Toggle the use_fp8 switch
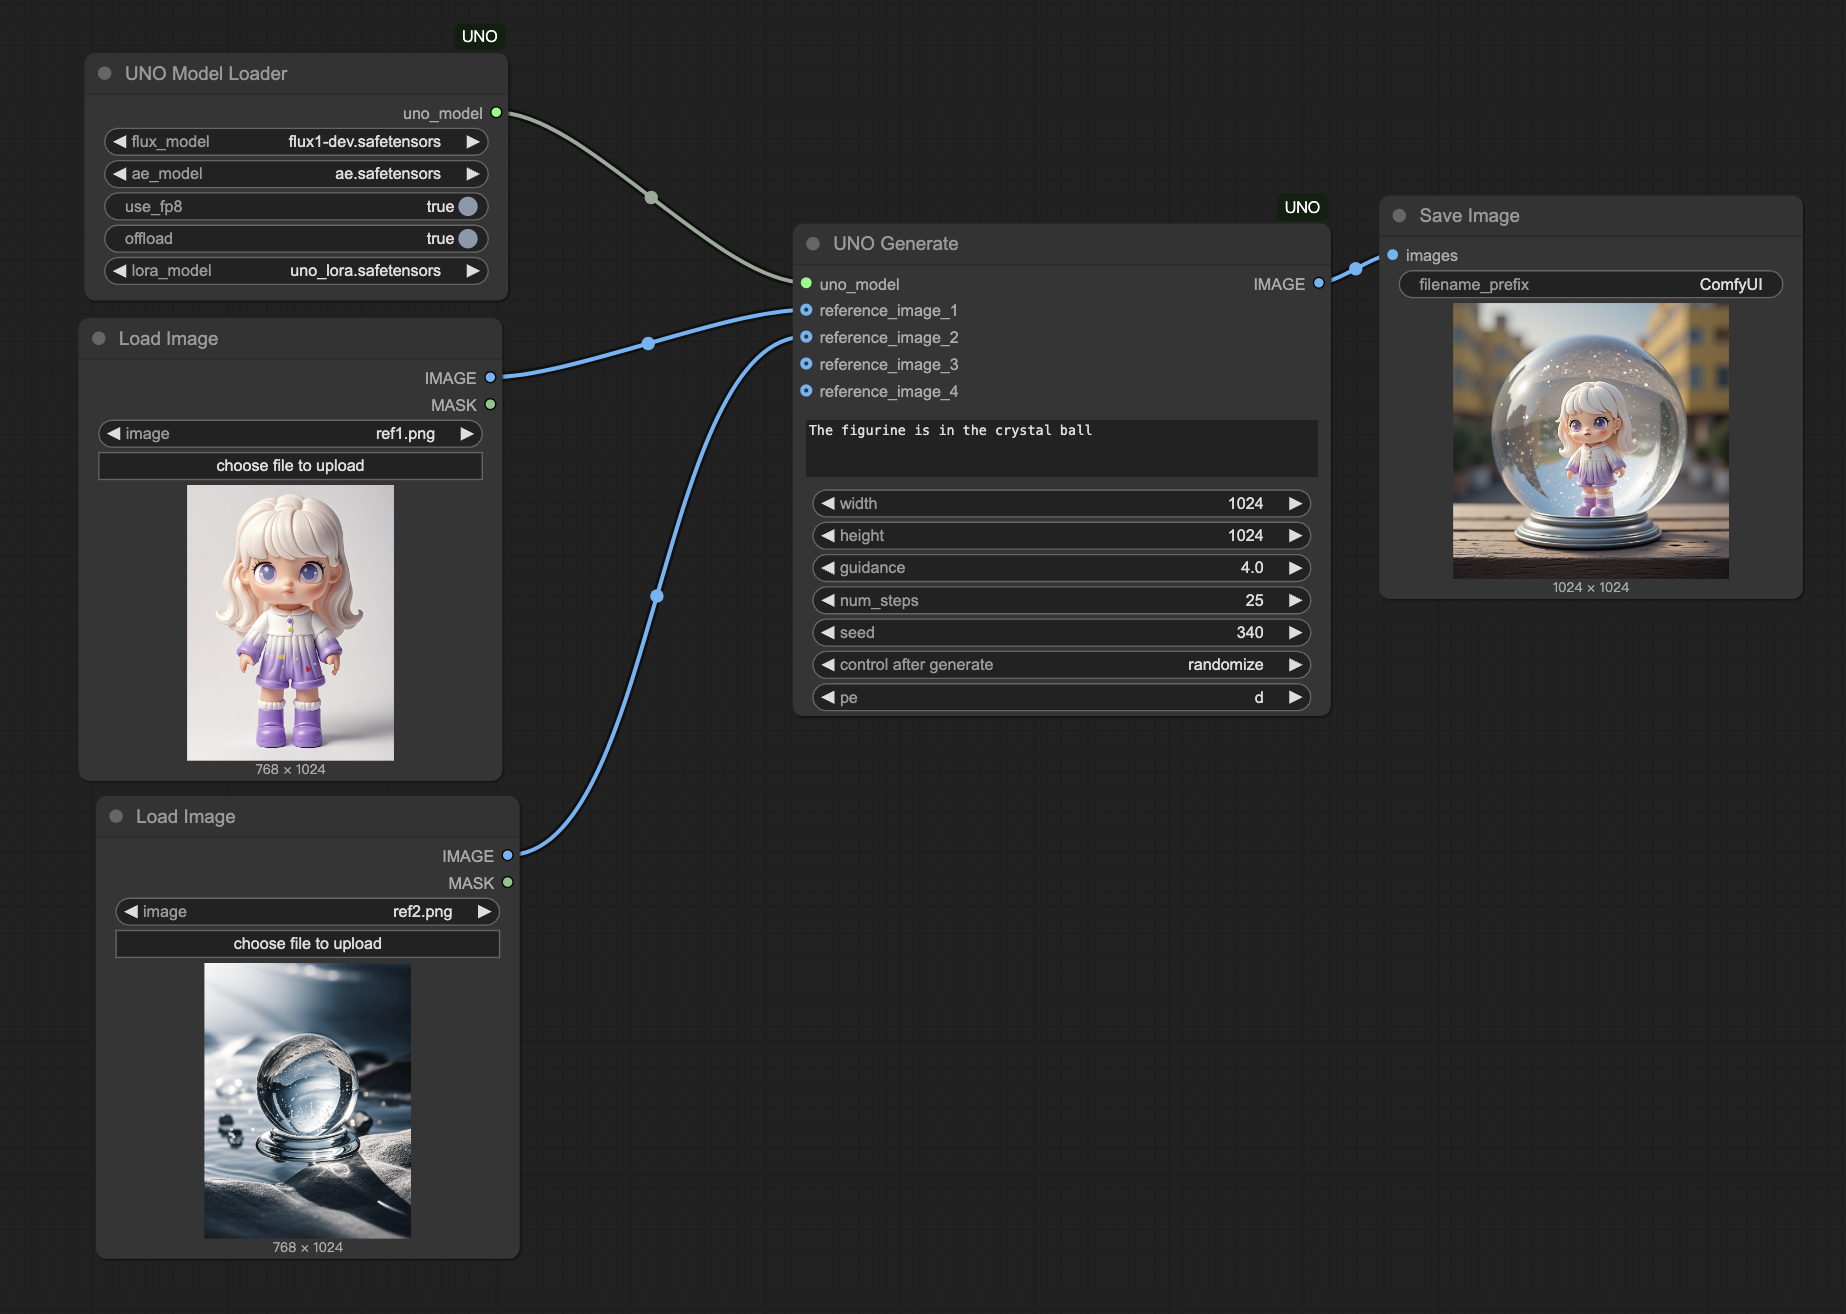The height and width of the screenshot is (1314, 1846). coord(468,206)
